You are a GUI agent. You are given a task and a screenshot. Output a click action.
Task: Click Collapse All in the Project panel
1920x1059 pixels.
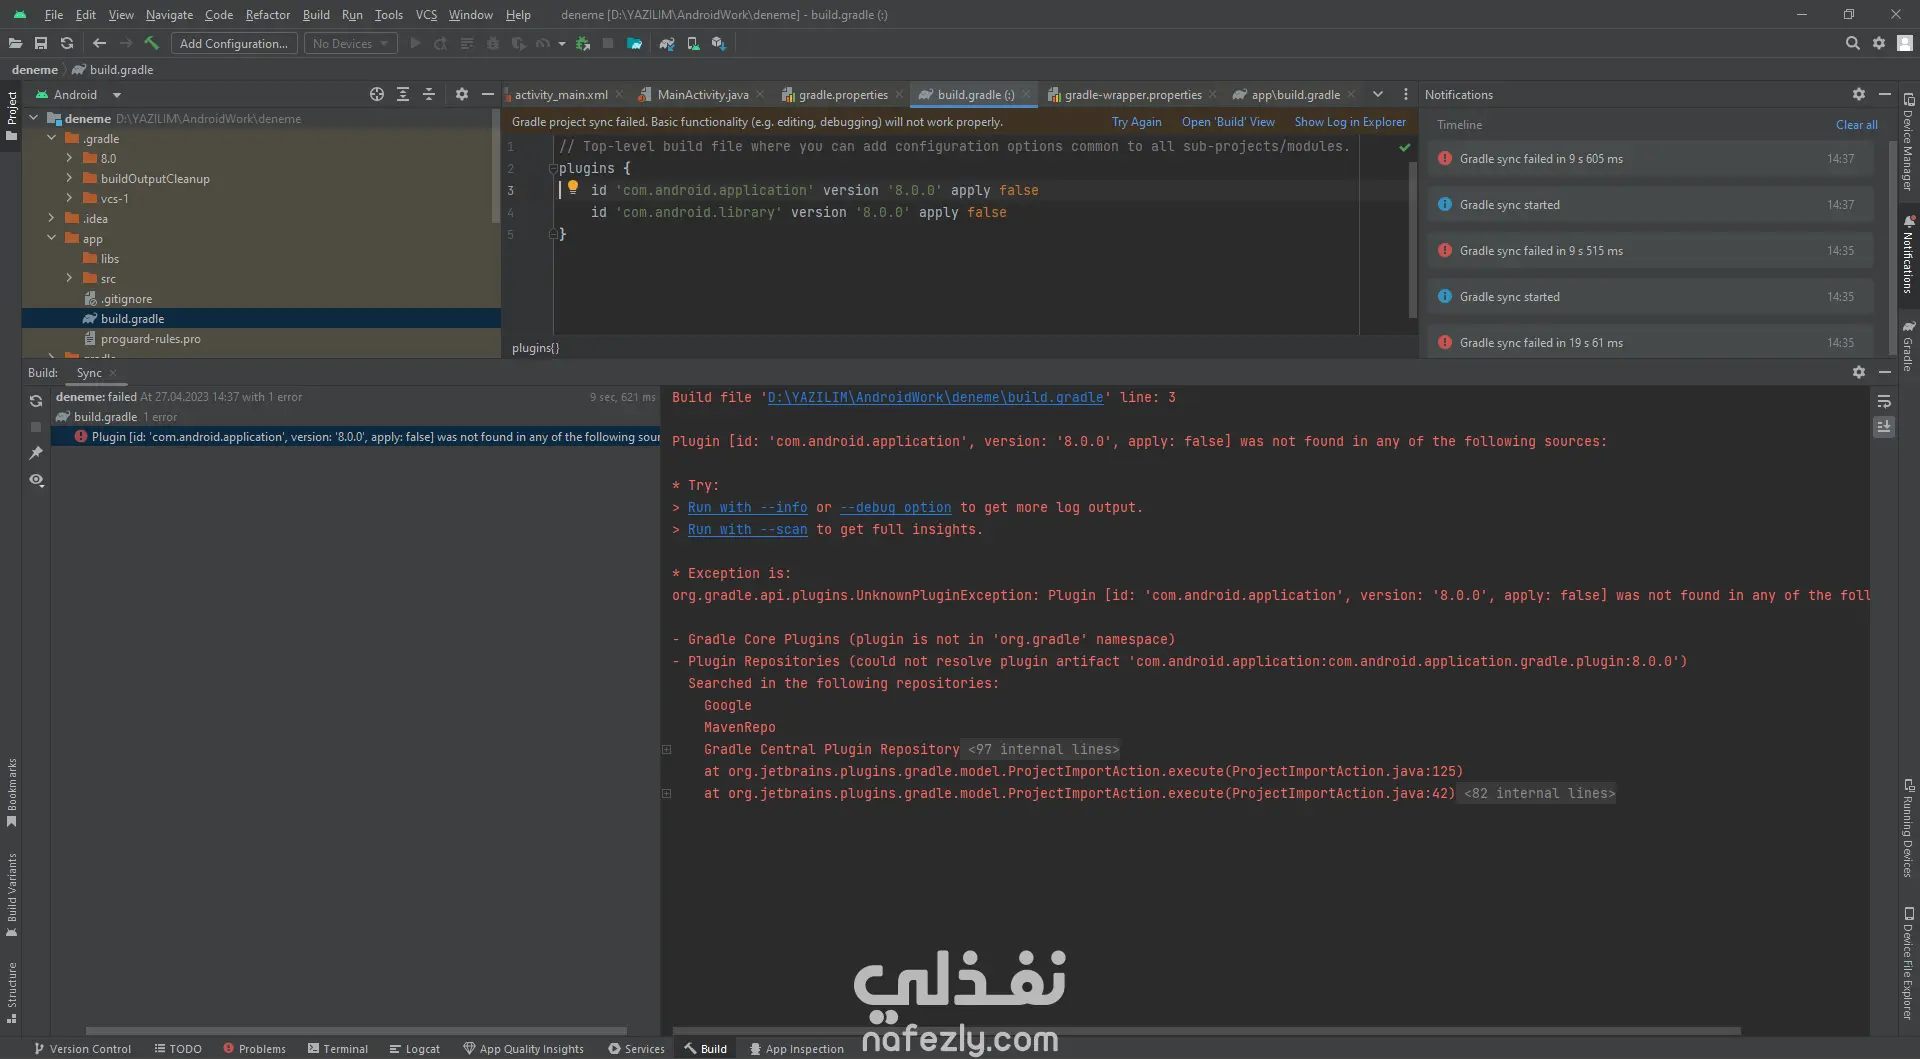coord(429,94)
